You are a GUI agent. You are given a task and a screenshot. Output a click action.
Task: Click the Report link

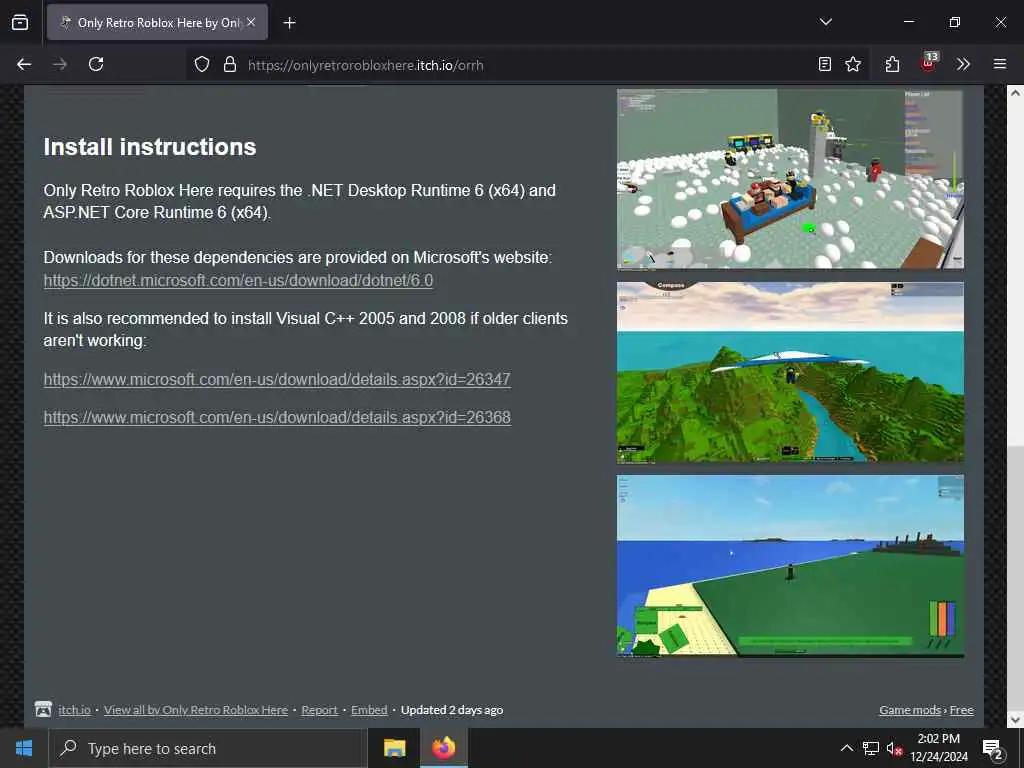(319, 710)
